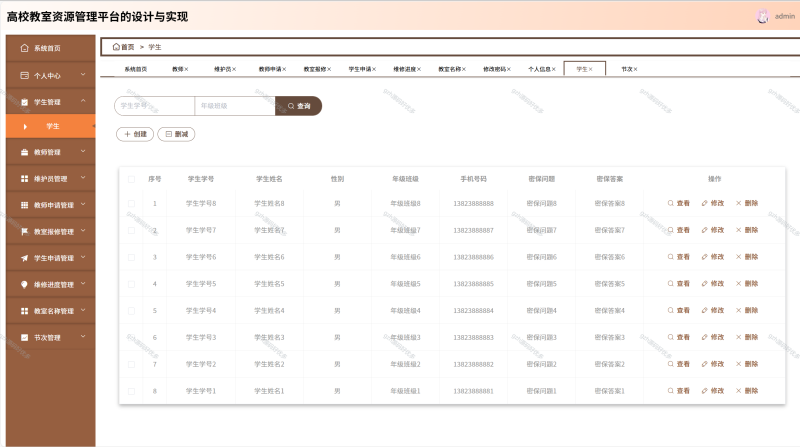Click the paper plane icon beside 学生申请管理
This screenshot has width=800, height=447.
click(24, 258)
